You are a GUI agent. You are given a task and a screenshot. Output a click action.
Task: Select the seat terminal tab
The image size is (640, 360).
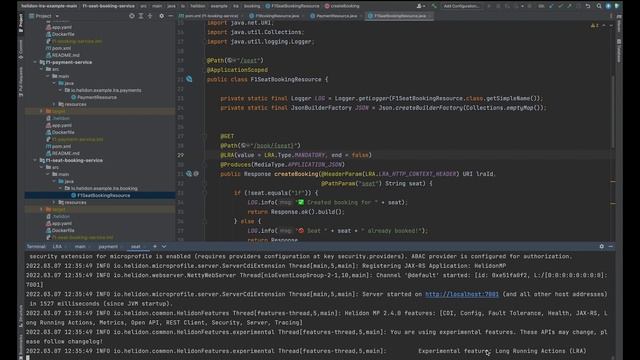coord(136,247)
